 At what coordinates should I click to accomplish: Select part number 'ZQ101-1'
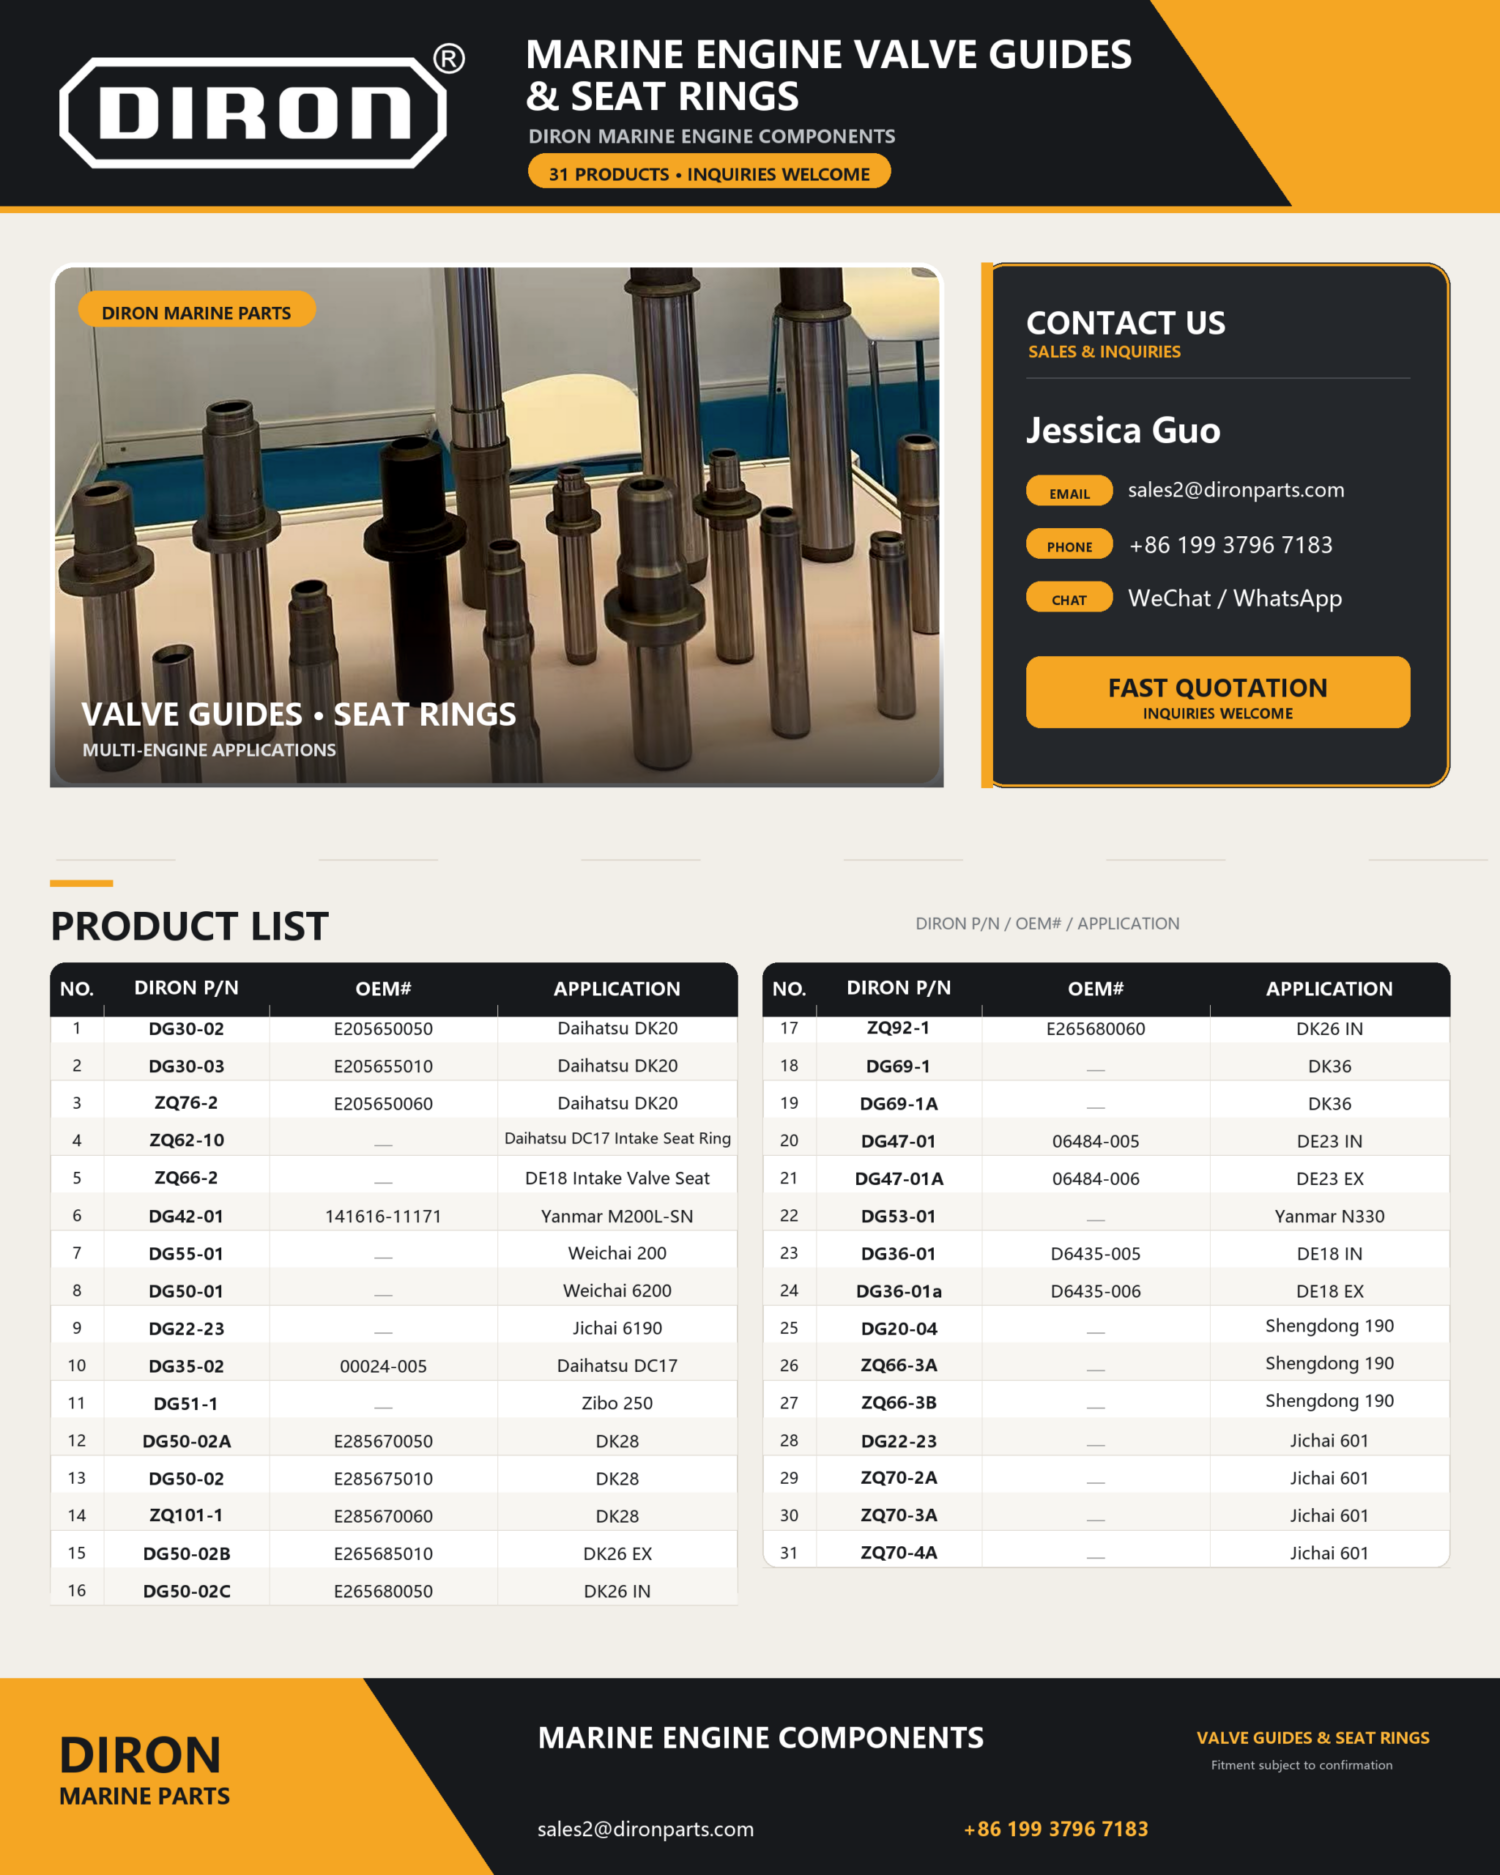[x=186, y=1516]
